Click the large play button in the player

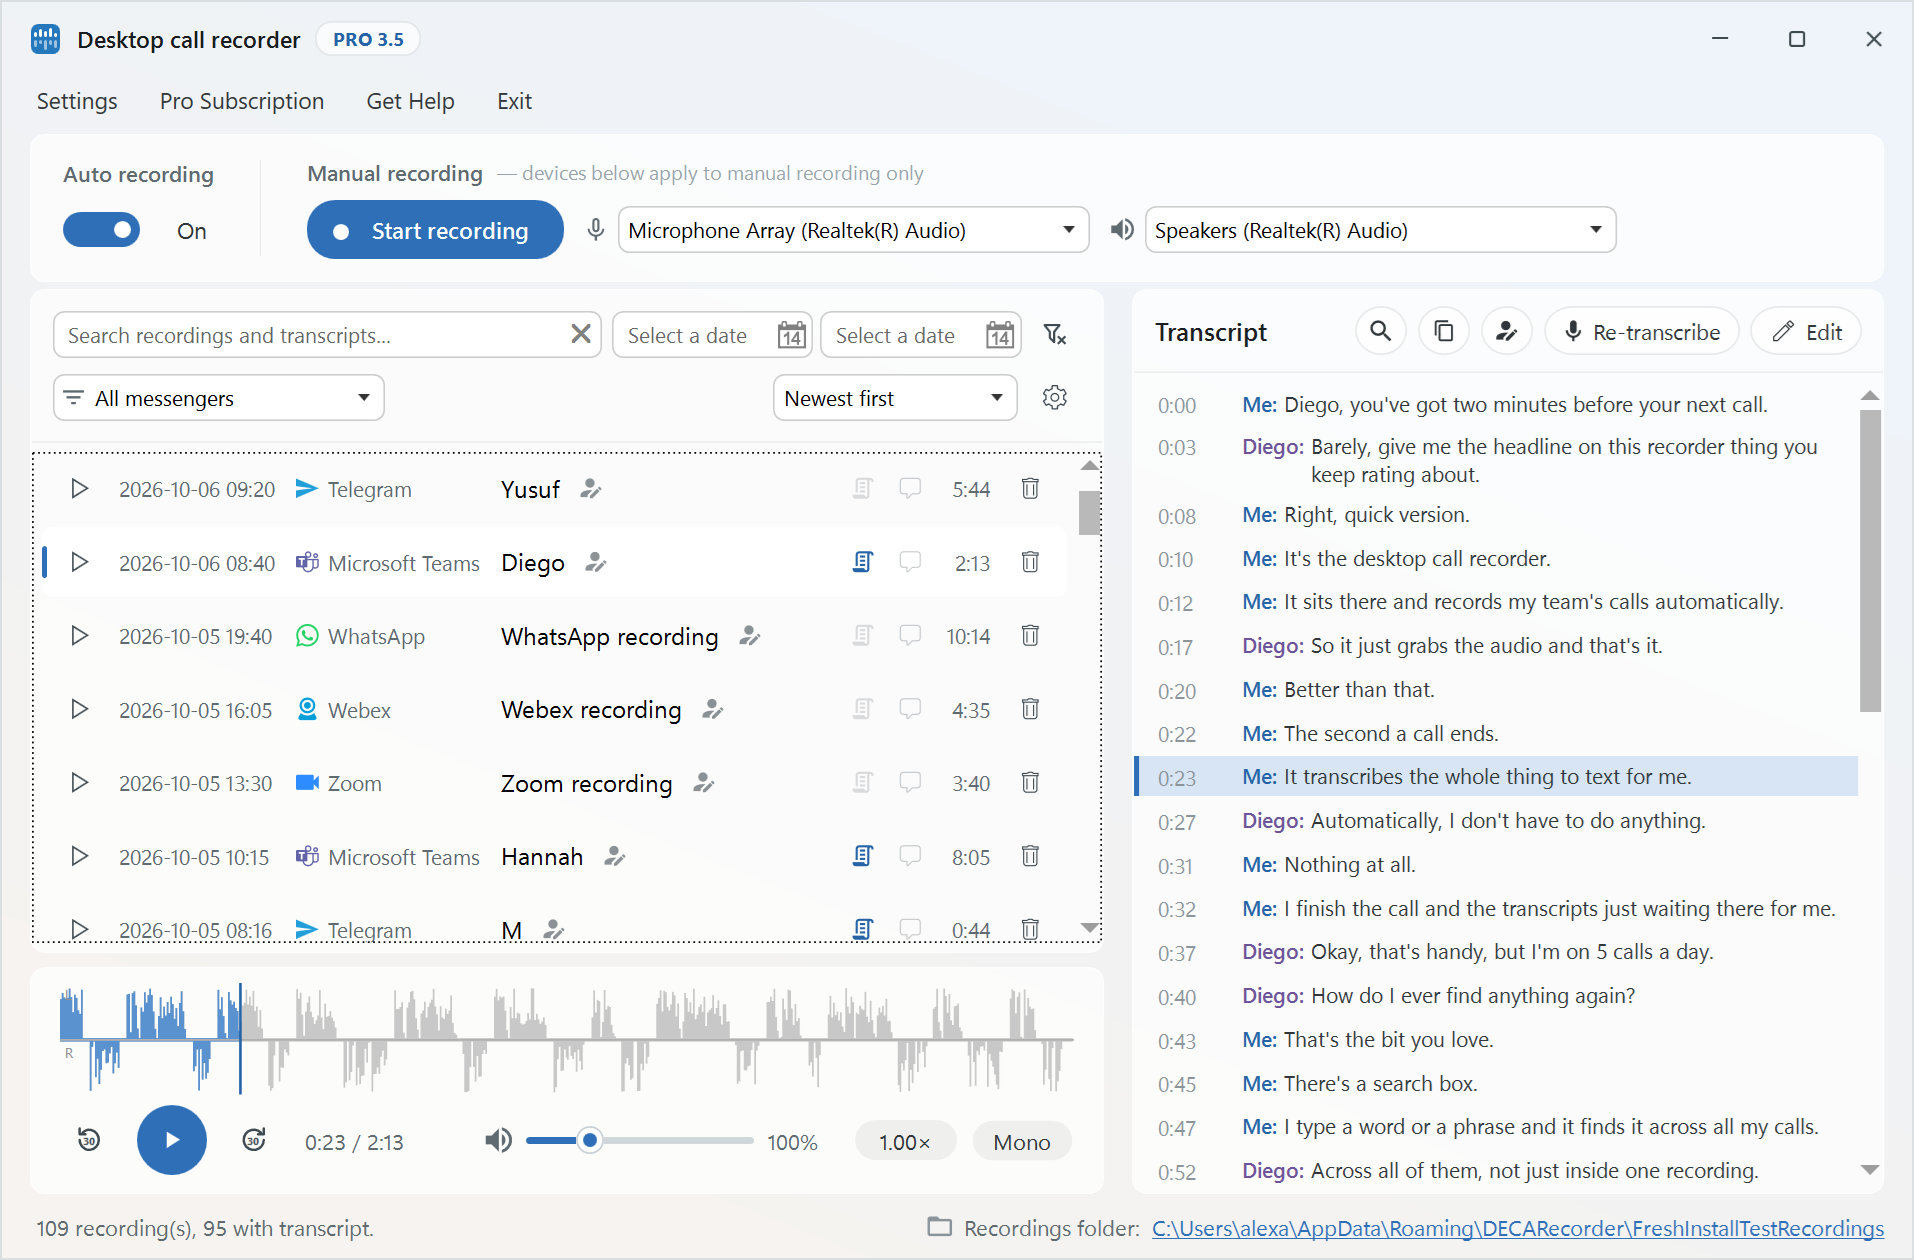[x=172, y=1140]
